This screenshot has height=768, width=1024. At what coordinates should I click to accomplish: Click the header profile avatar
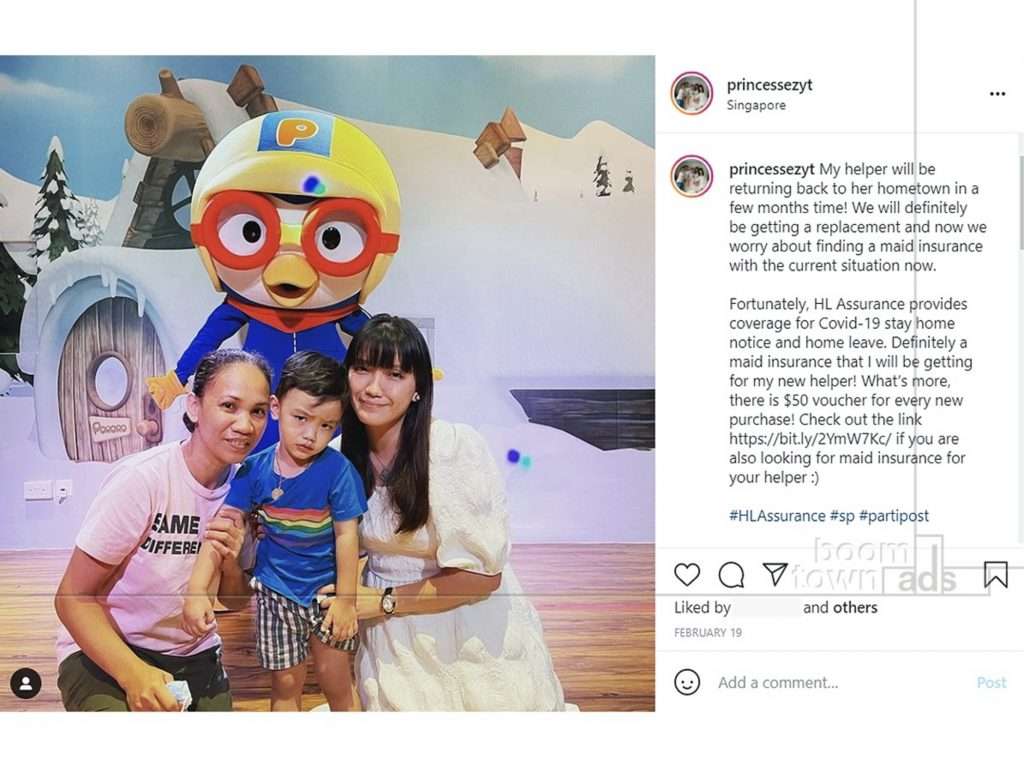[x=692, y=93]
